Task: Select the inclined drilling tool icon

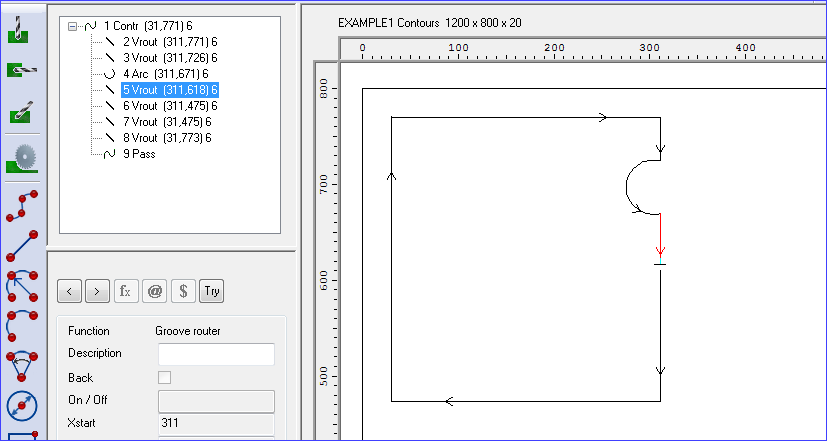Action: coord(21,111)
